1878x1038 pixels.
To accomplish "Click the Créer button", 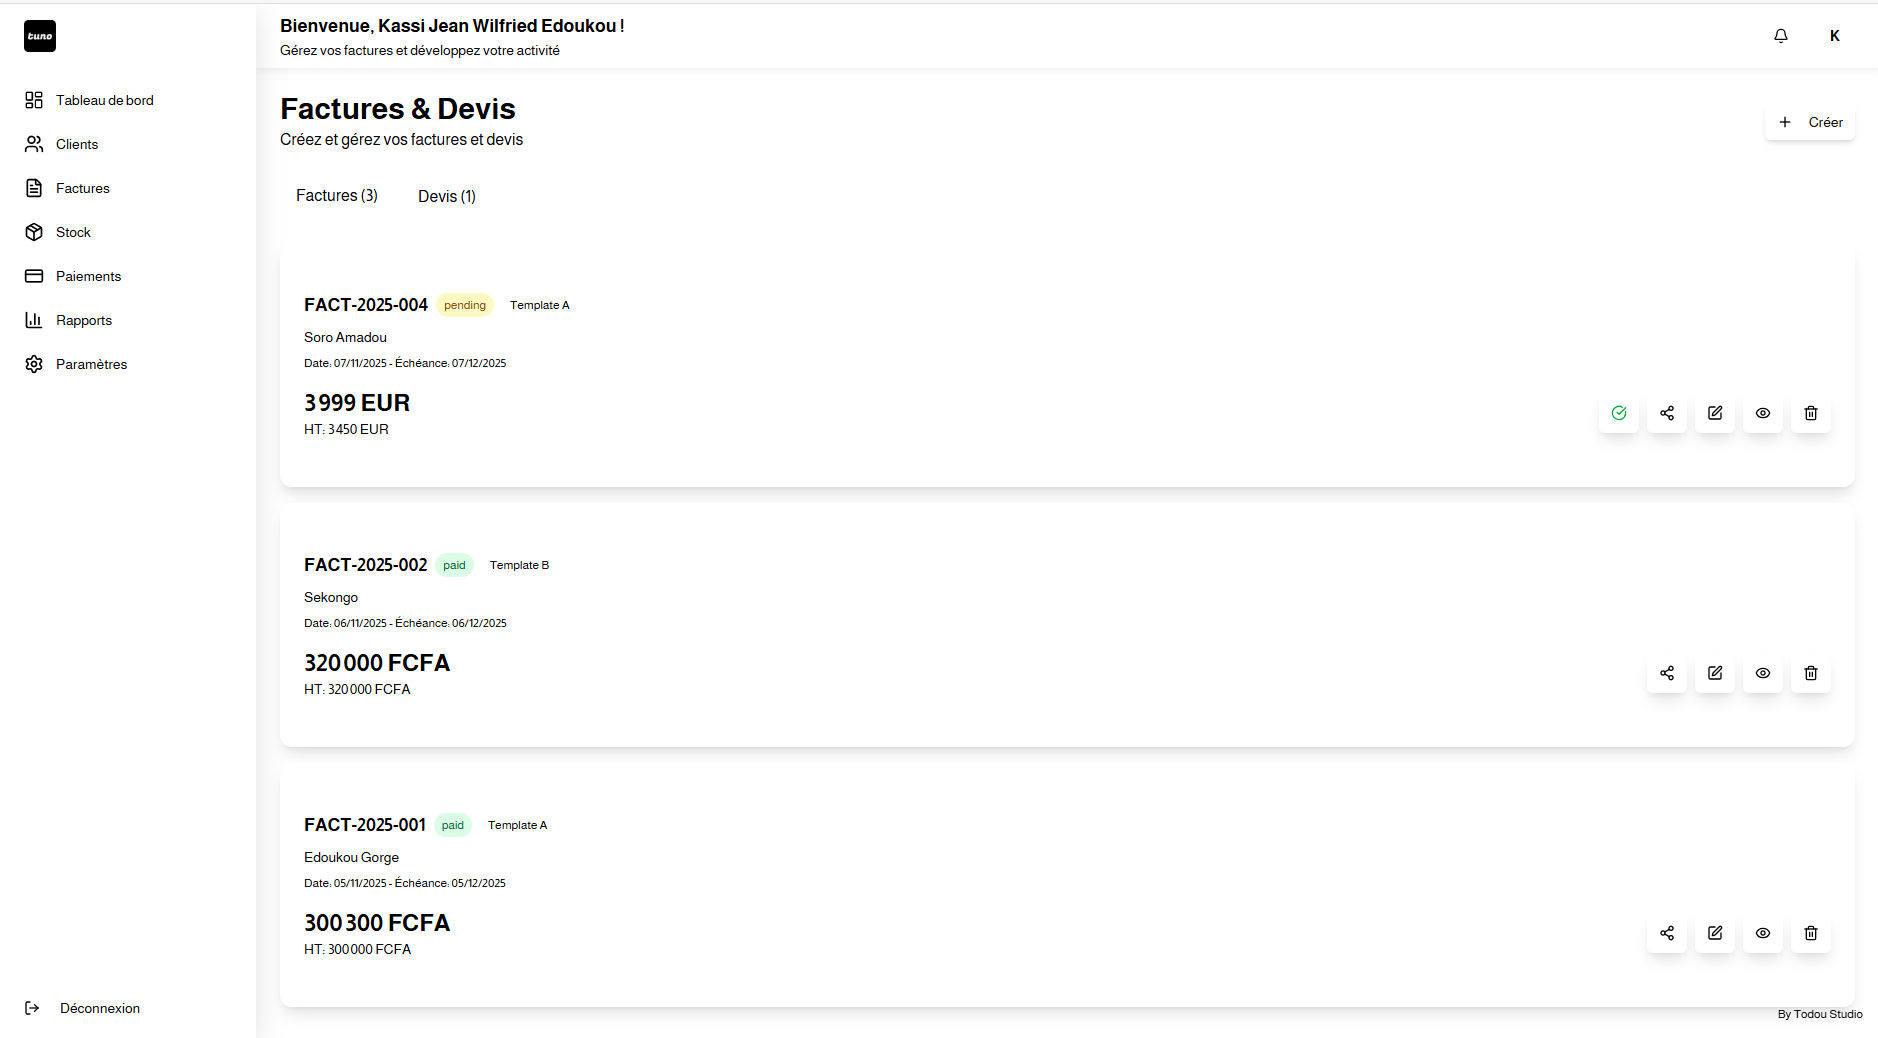I will pyautogui.click(x=1810, y=122).
